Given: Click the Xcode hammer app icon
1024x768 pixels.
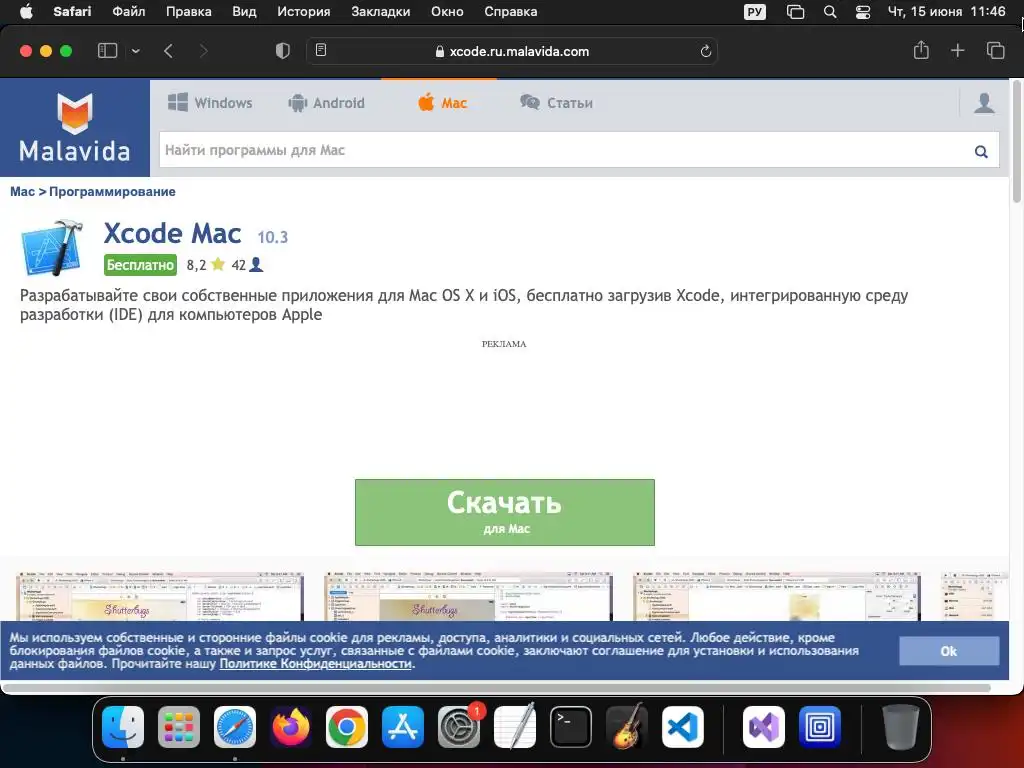Looking at the screenshot, I should coord(52,248).
